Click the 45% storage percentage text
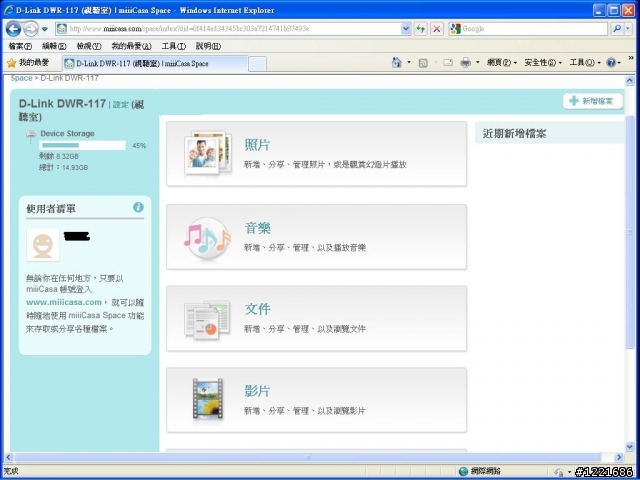The width and height of the screenshot is (640, 480). tap(139, 146)
